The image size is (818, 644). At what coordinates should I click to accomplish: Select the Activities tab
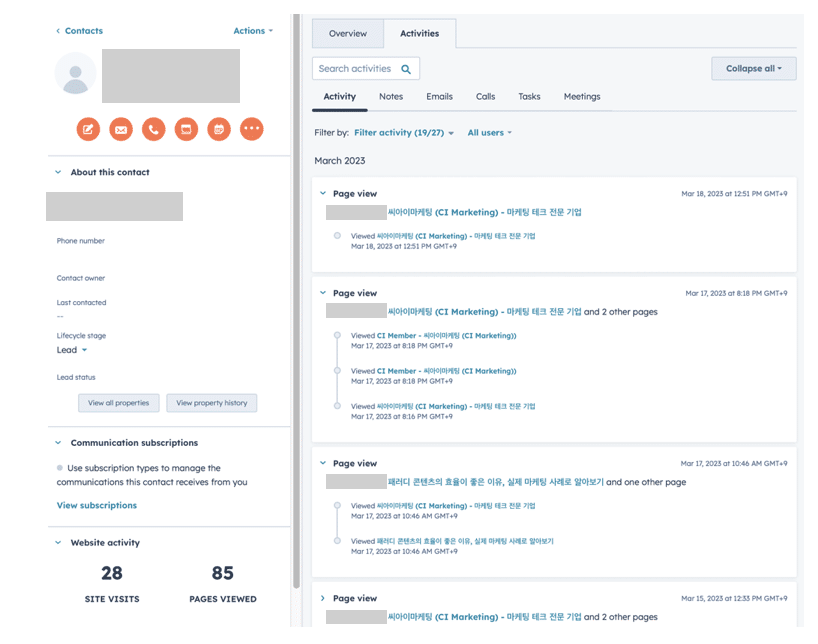tap(419, 33)
